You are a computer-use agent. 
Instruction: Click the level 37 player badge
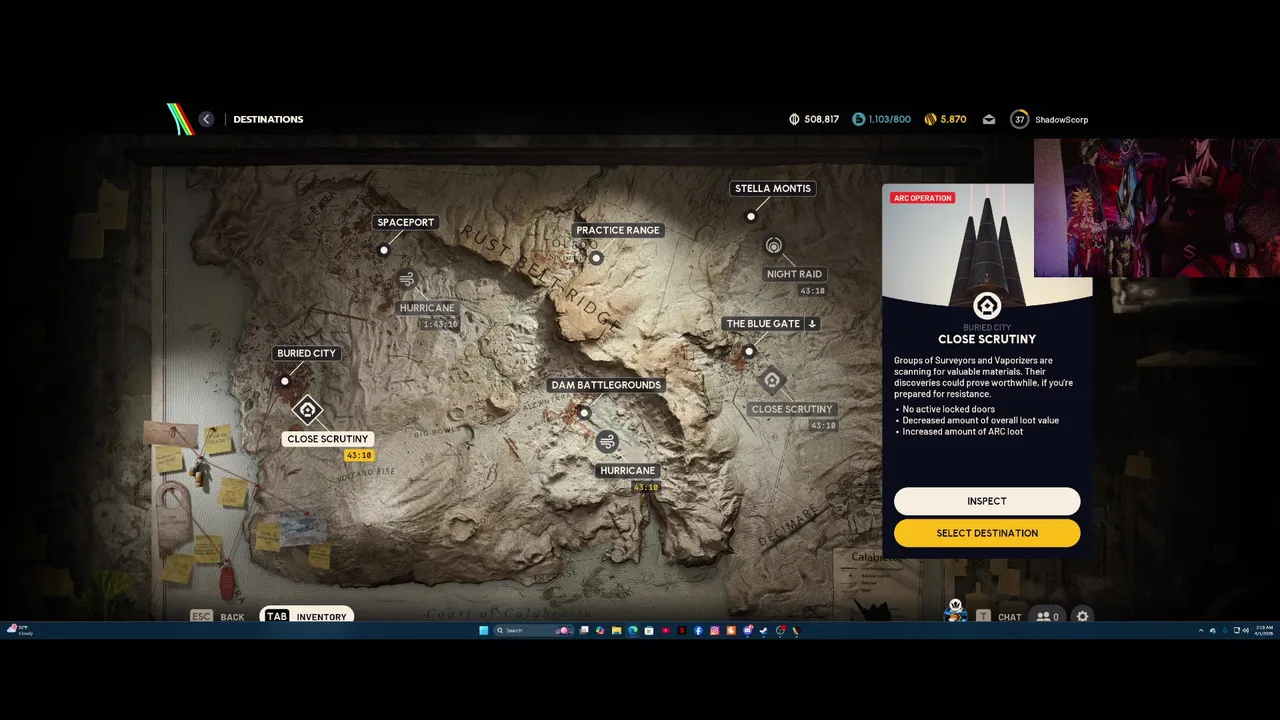point(1019,119)
